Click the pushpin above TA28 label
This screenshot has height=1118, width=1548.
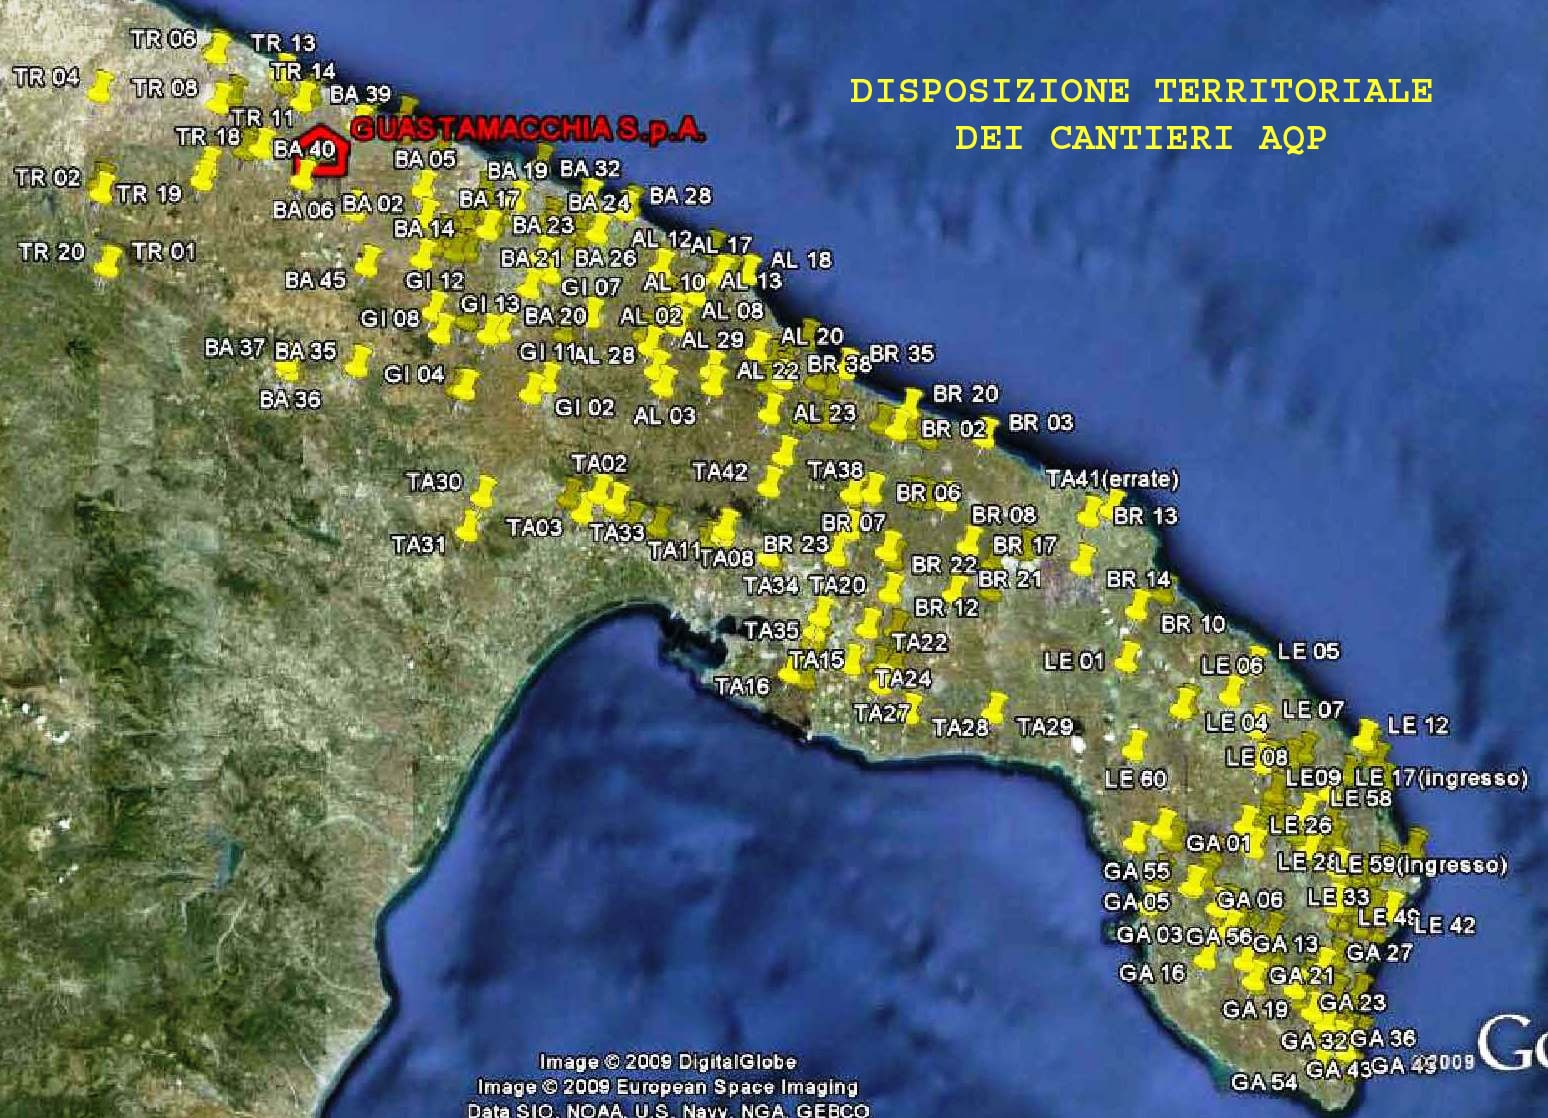tap(993, 707)
